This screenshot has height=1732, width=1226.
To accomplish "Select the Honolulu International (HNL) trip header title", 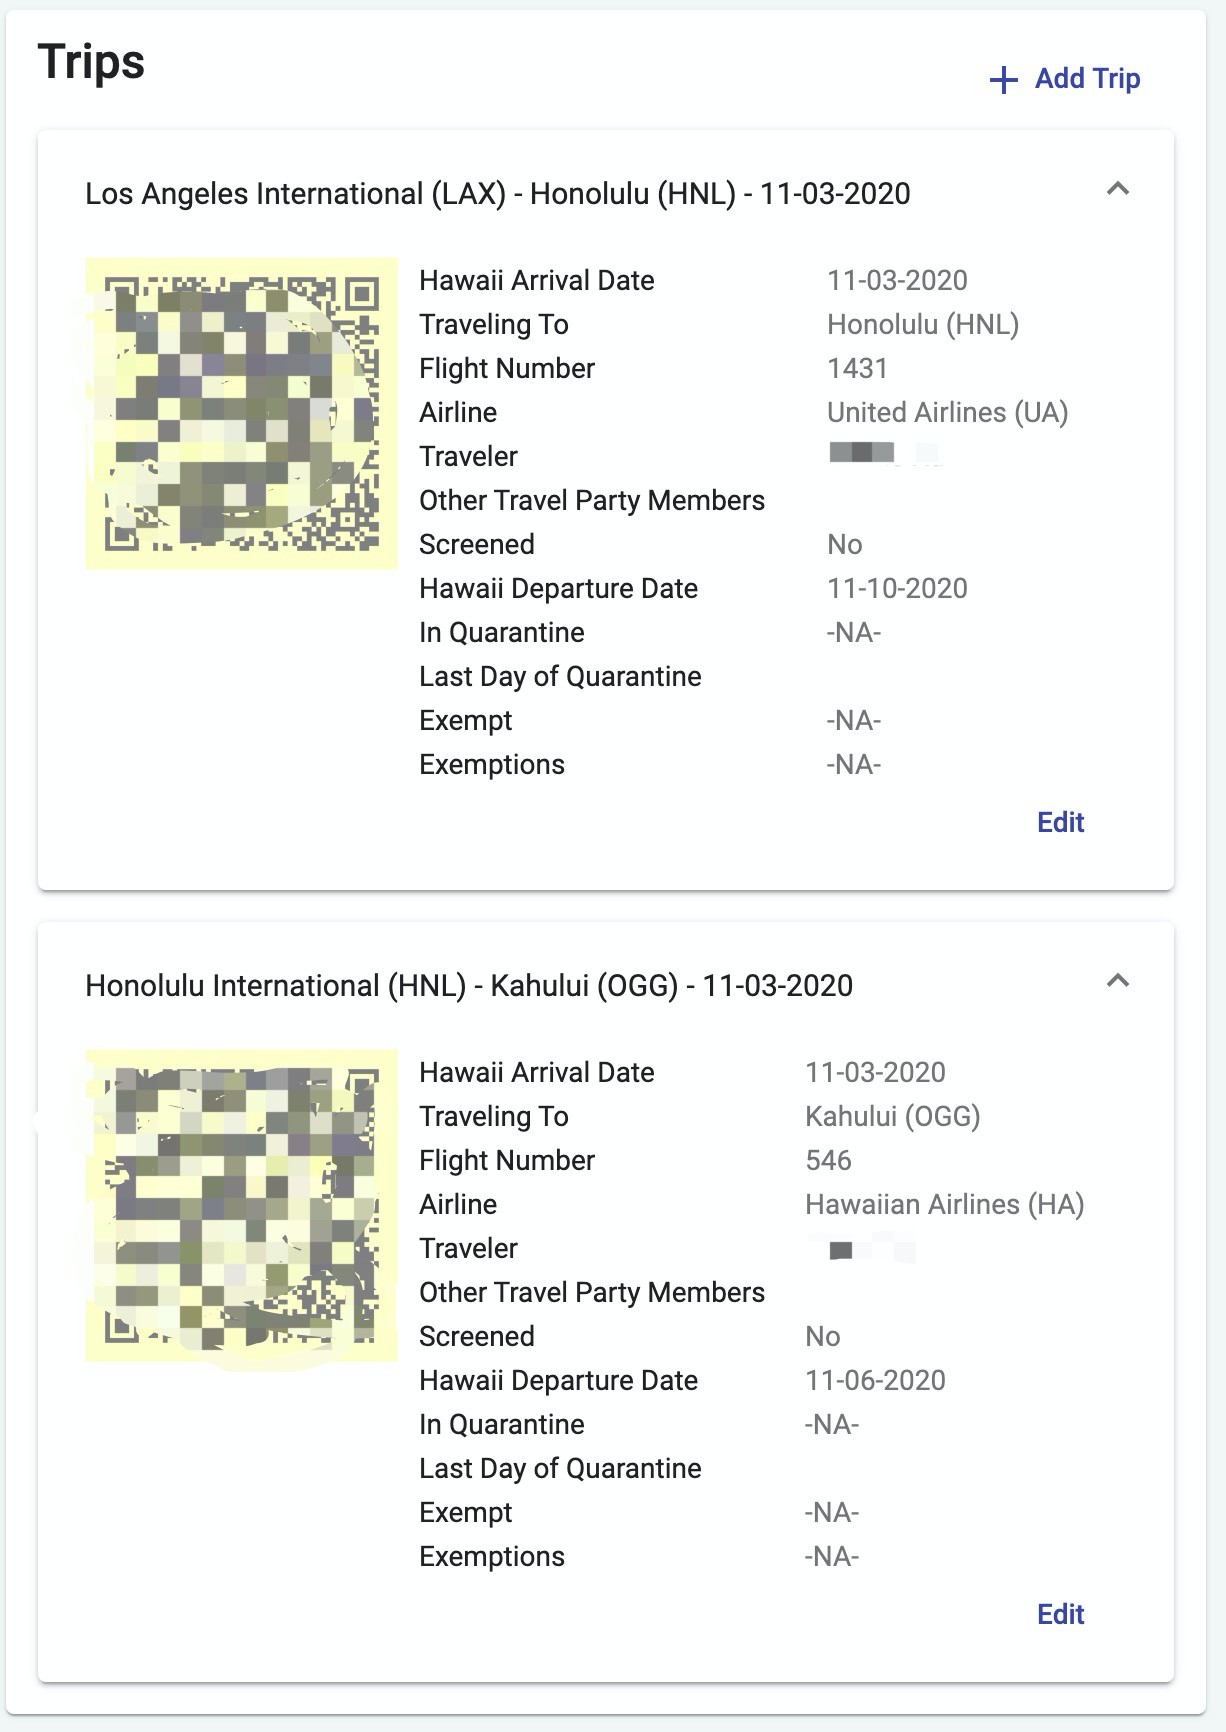I will pyautogui.click(x=468, y=986).
